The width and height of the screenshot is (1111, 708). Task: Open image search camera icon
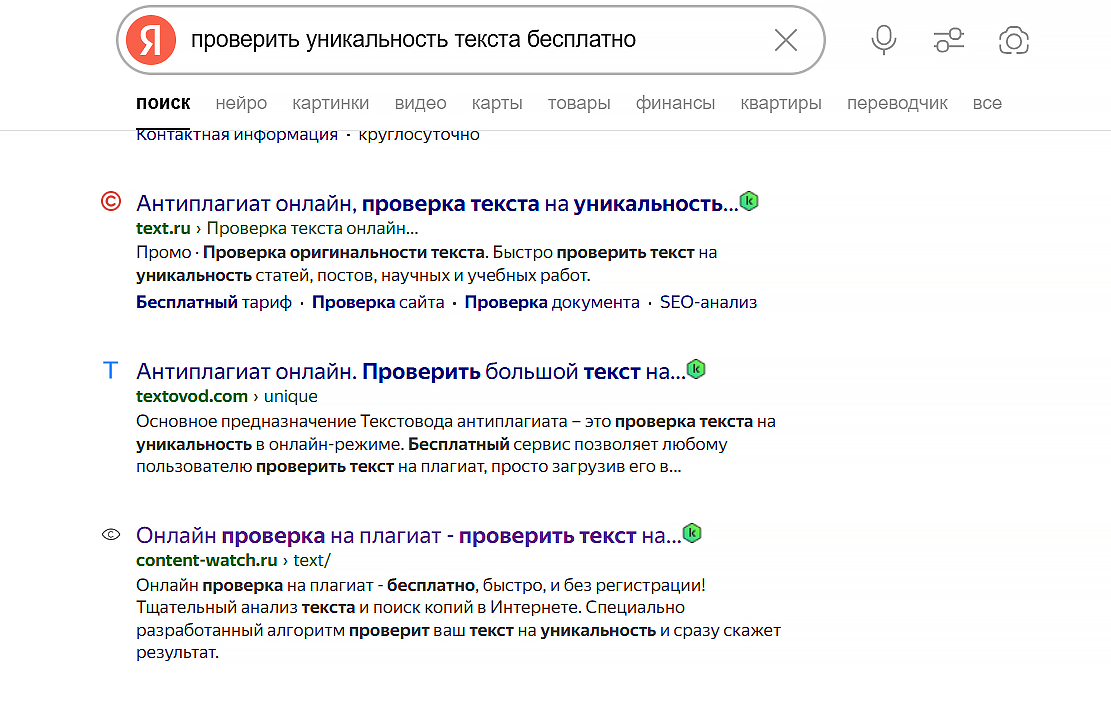tap(1013, 40)
